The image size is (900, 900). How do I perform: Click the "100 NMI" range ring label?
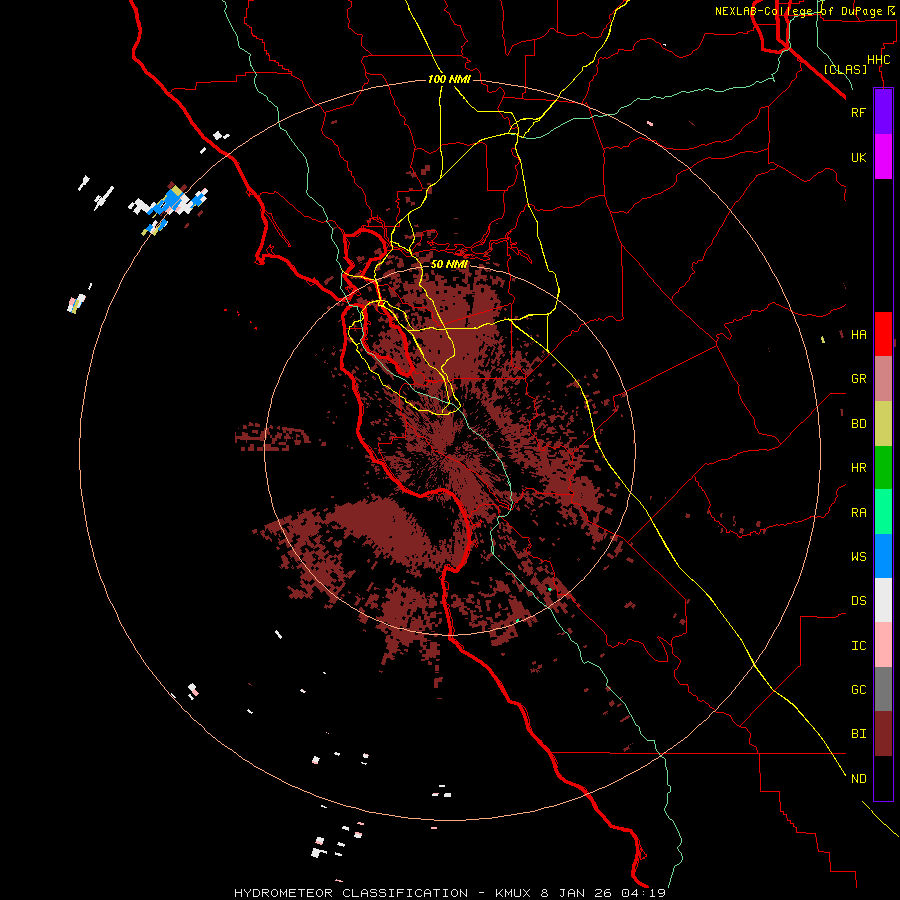[x=449, y=79]
